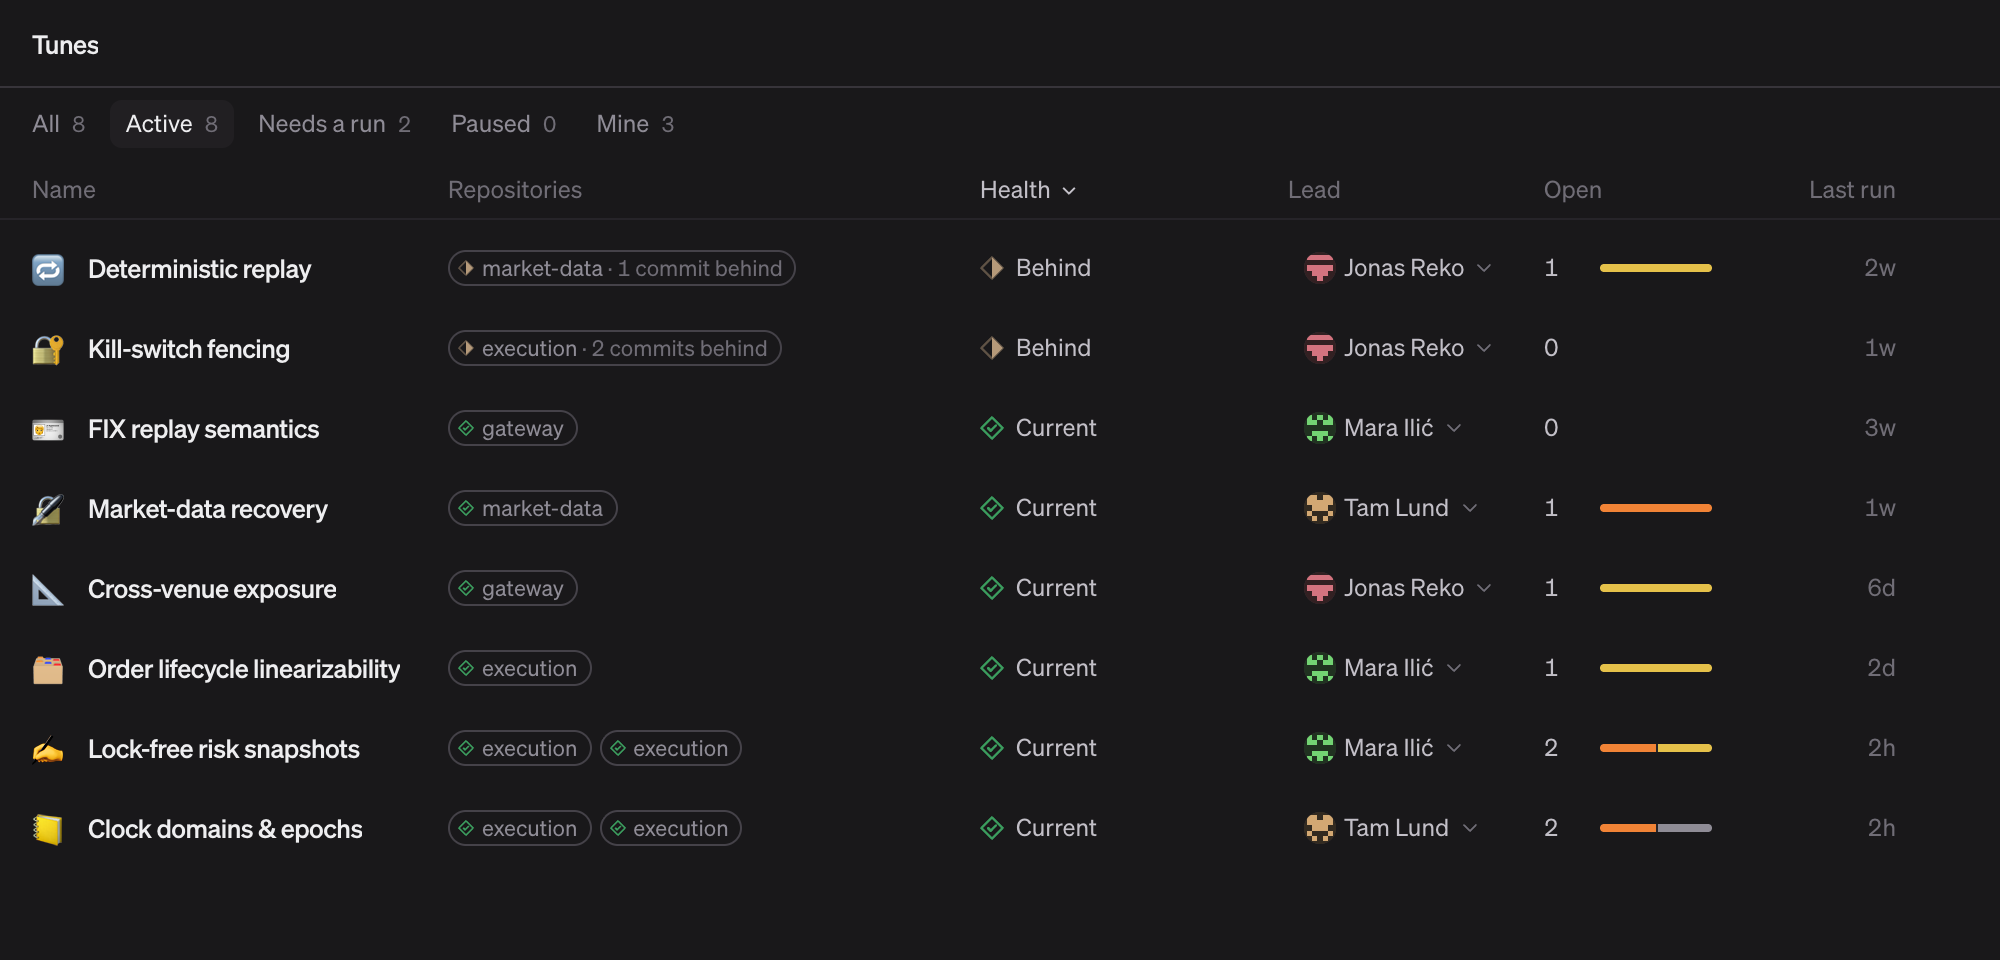Click Tam Lund avatar in Market-data recovery row
2000x960 pixels.
(x=1320, y=508)
